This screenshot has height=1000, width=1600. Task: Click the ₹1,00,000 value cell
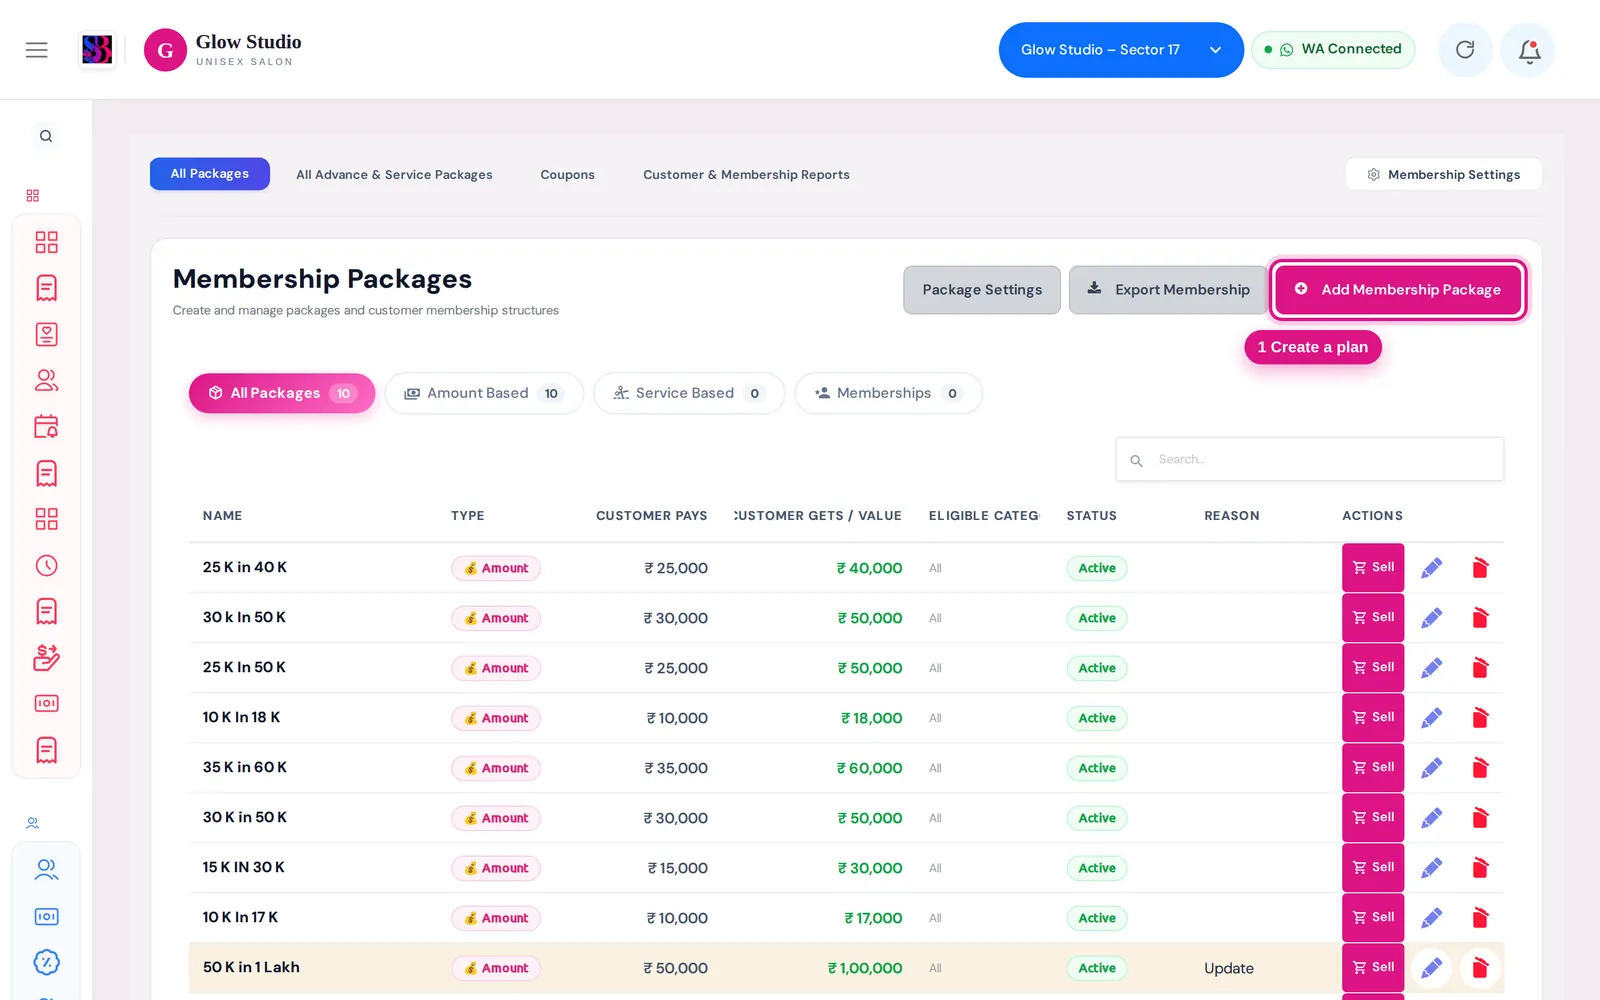865,968
